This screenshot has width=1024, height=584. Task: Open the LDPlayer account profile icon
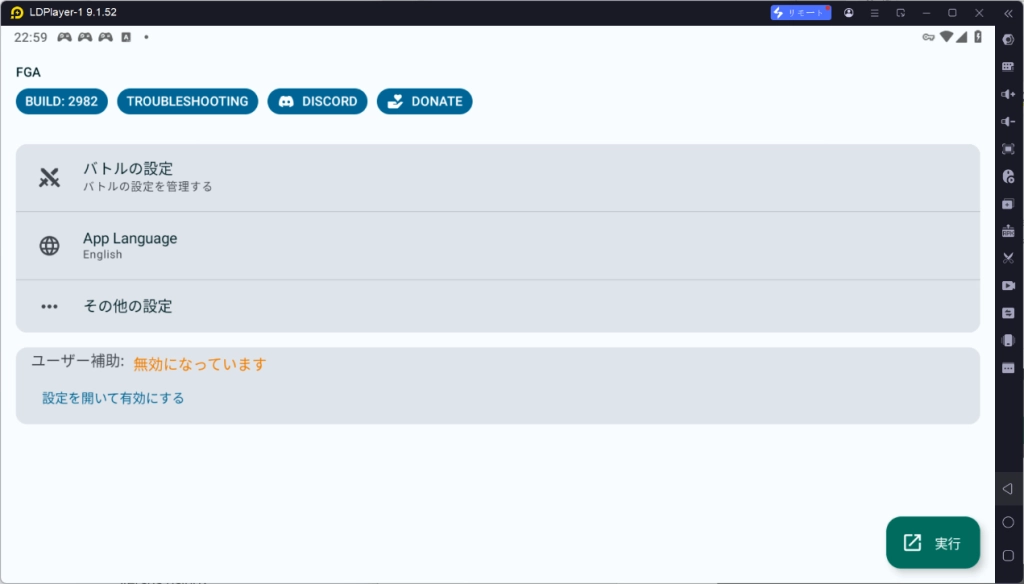(848, 12)
